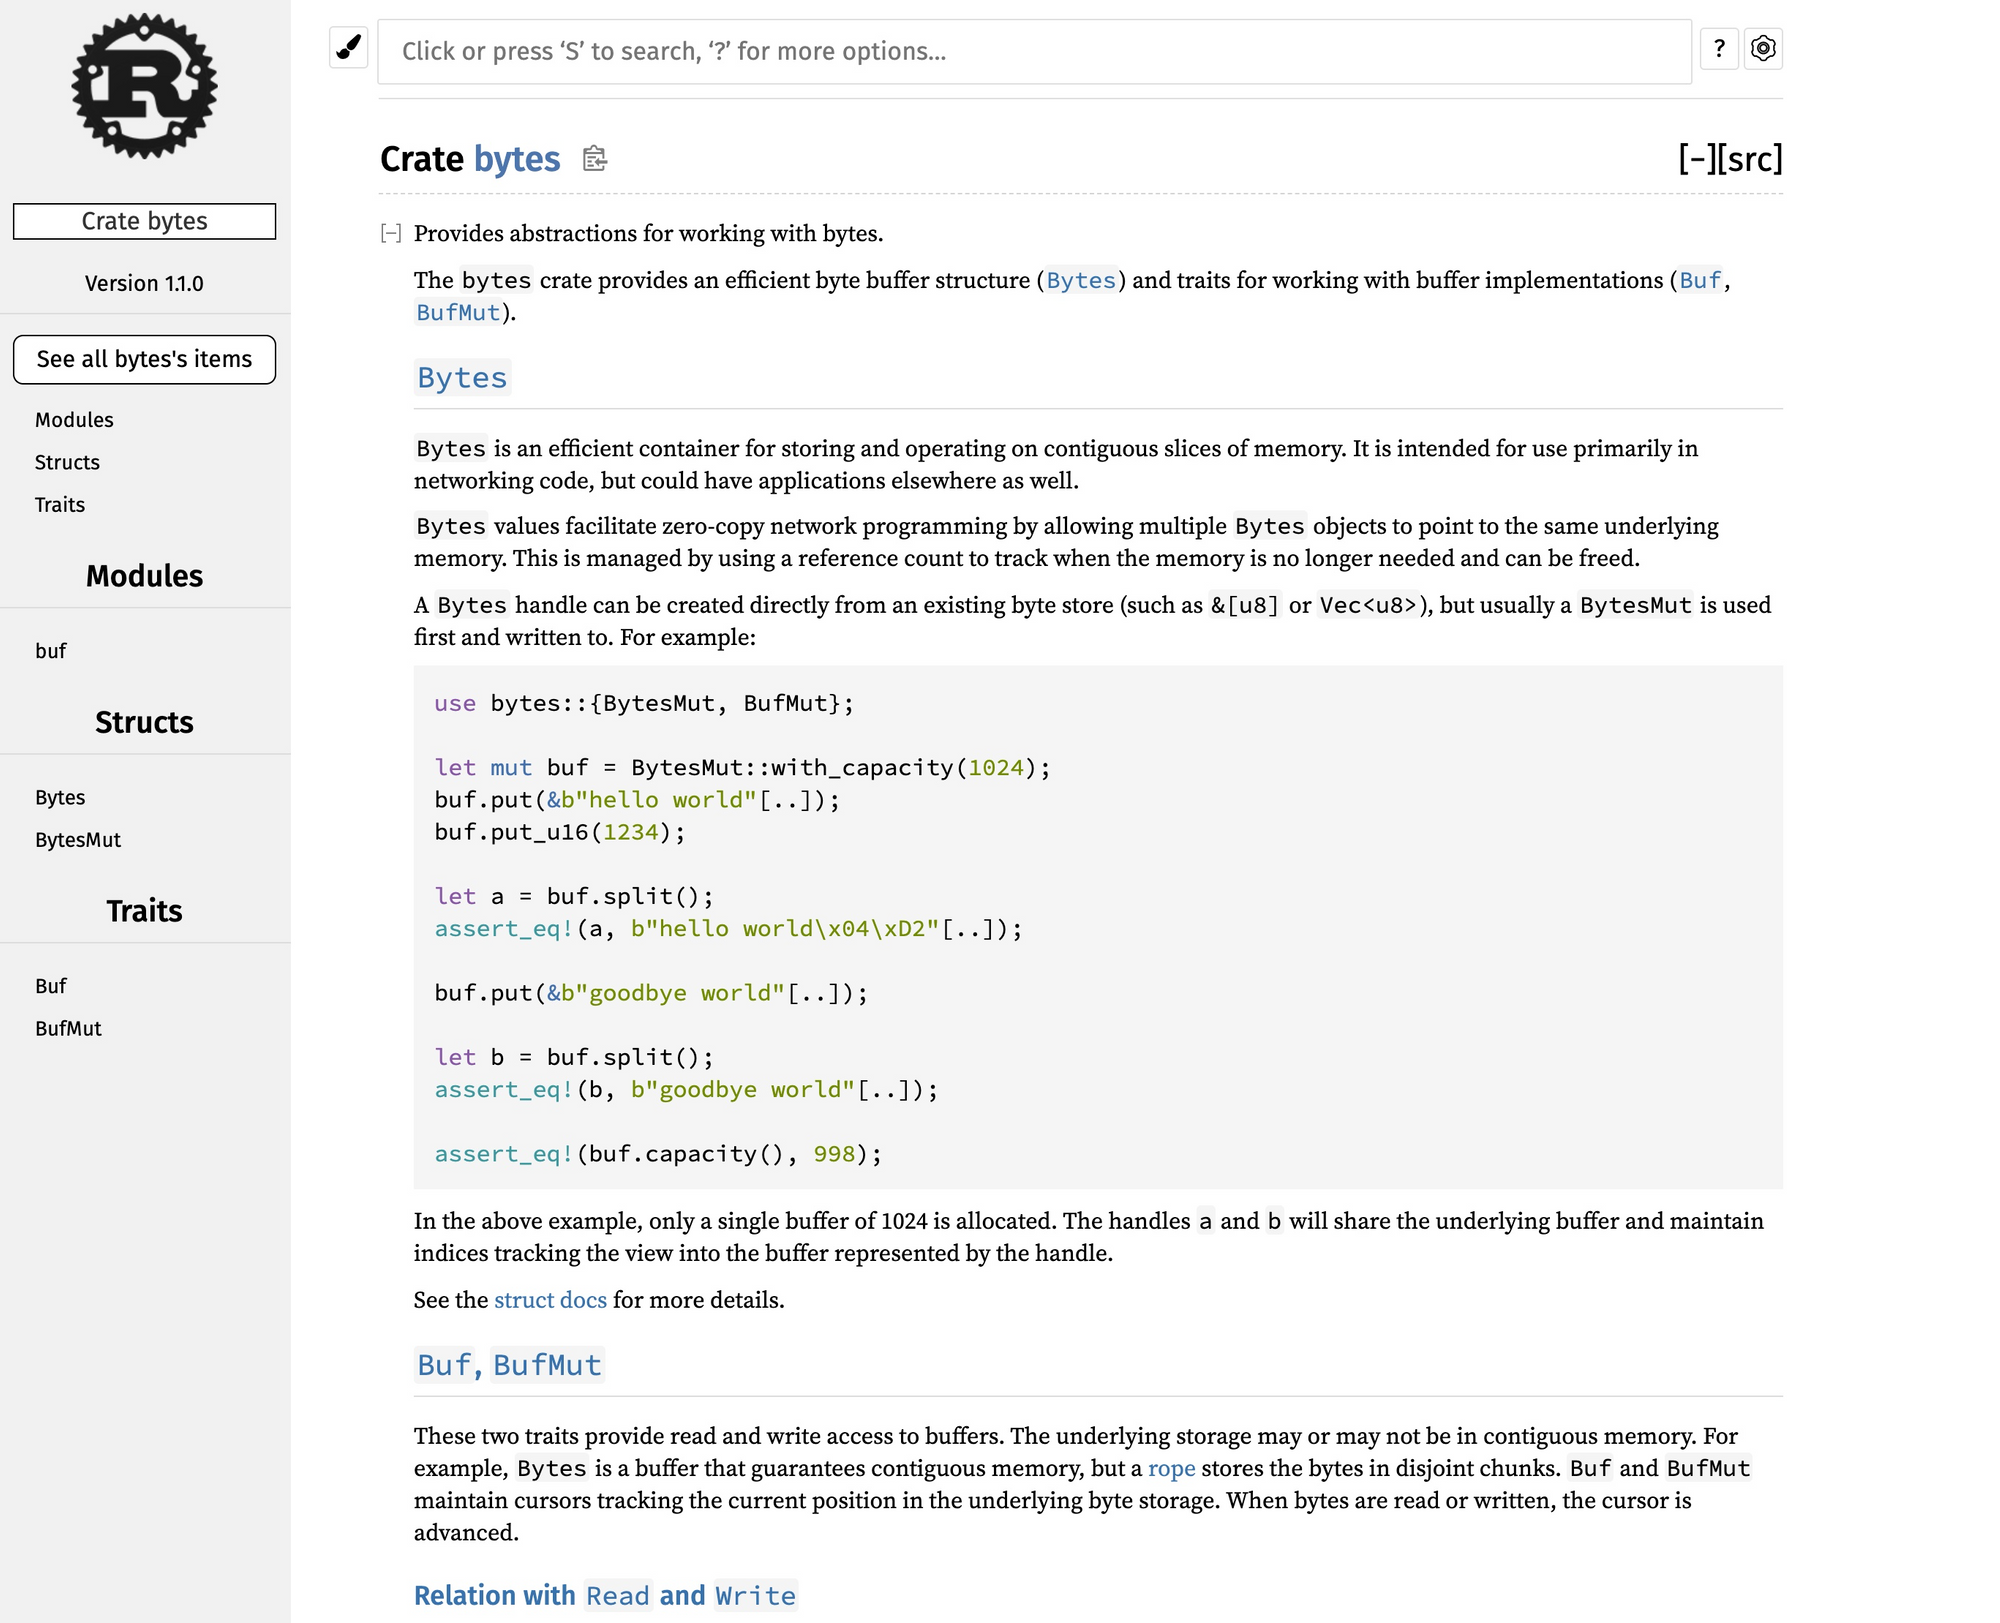Jump to Structs in the sidebar
Image resolution: width=2000 pixels, height=1623 pixels.
point(67,462)
